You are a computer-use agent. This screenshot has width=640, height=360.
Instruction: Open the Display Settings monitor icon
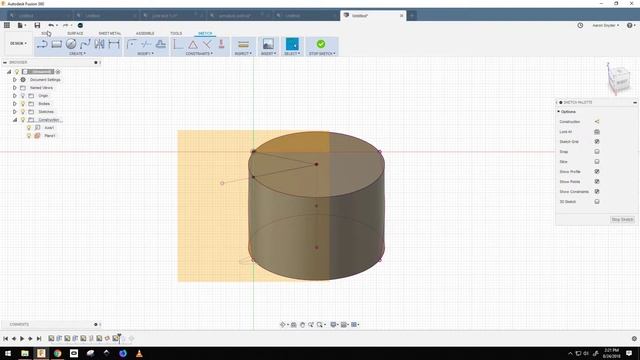(333, 324)
